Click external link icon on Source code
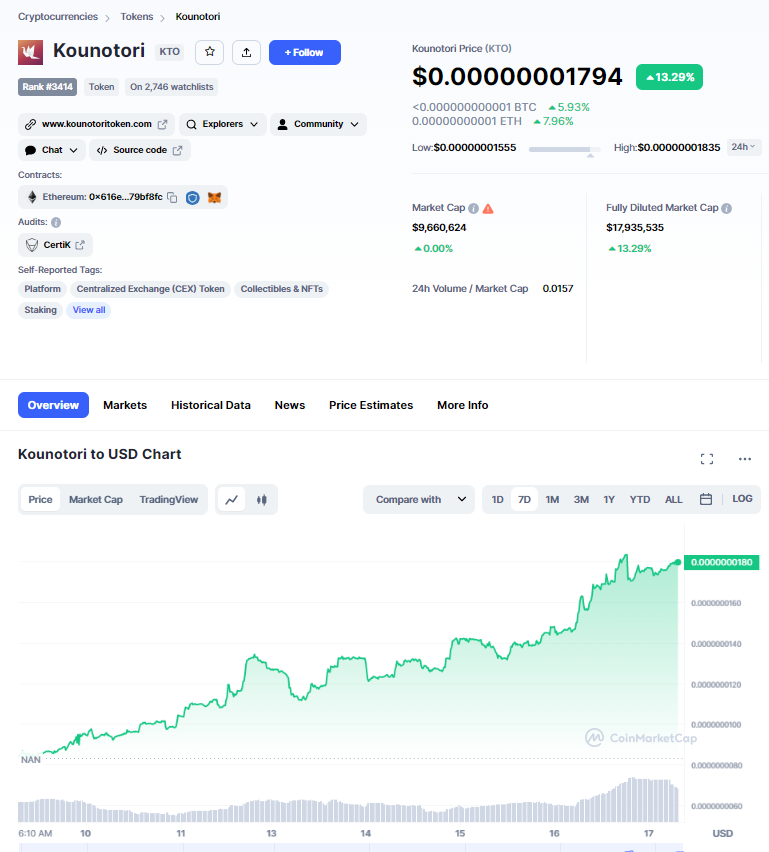The width and height of the screenshot is (769, 852). 177,151
